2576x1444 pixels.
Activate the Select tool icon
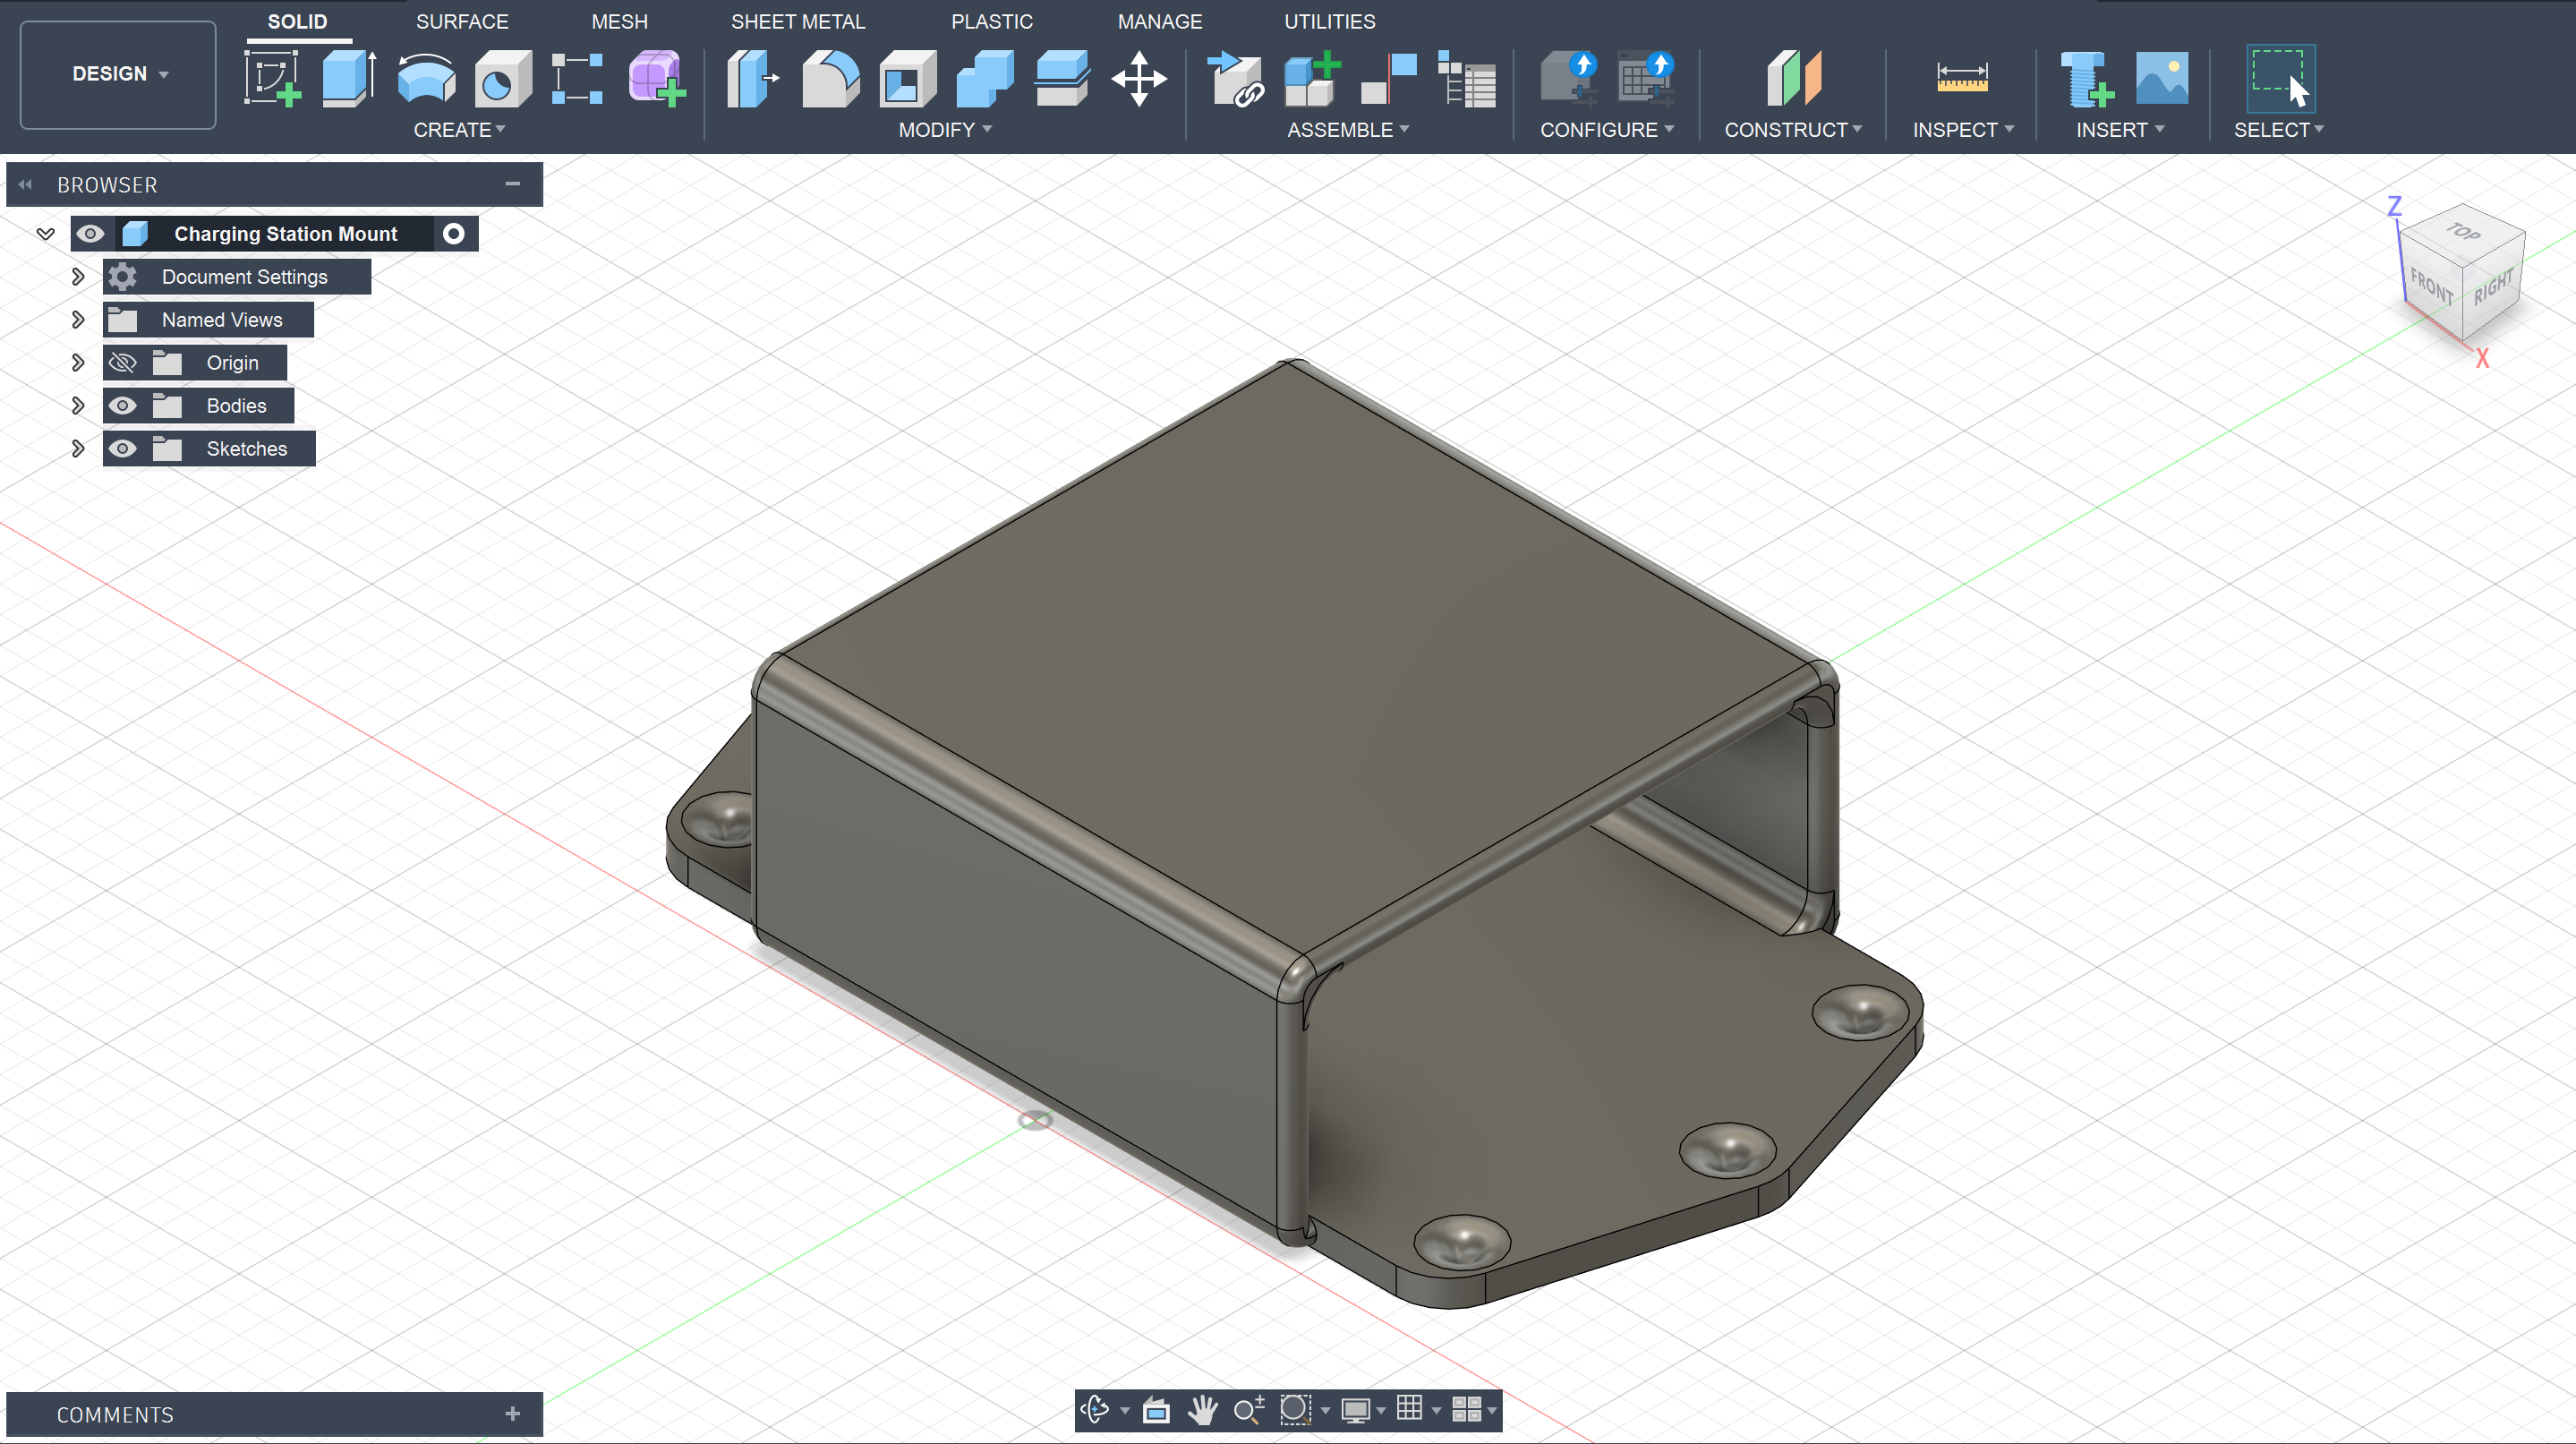[x=2280, y=78]
